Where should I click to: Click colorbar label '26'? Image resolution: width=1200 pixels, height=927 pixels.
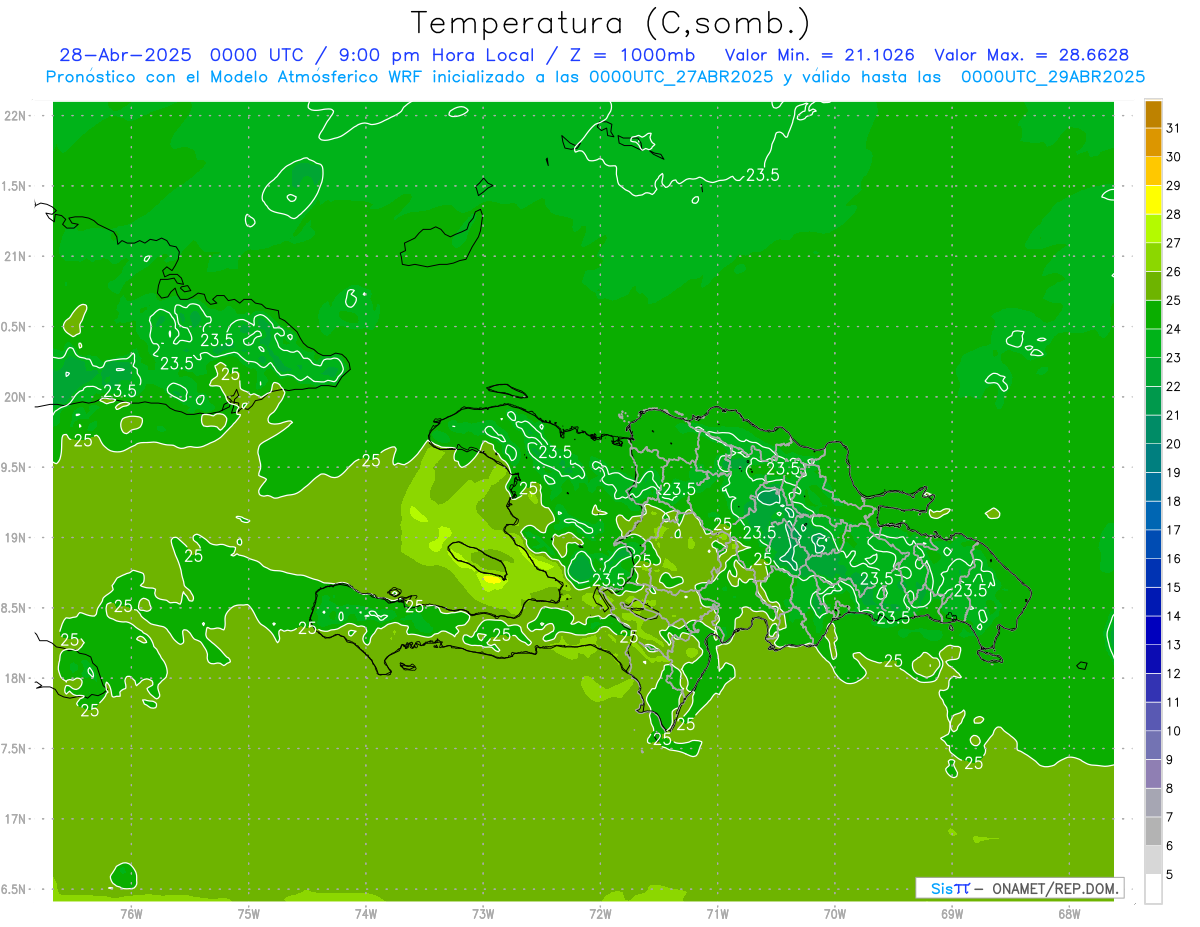1174,272
